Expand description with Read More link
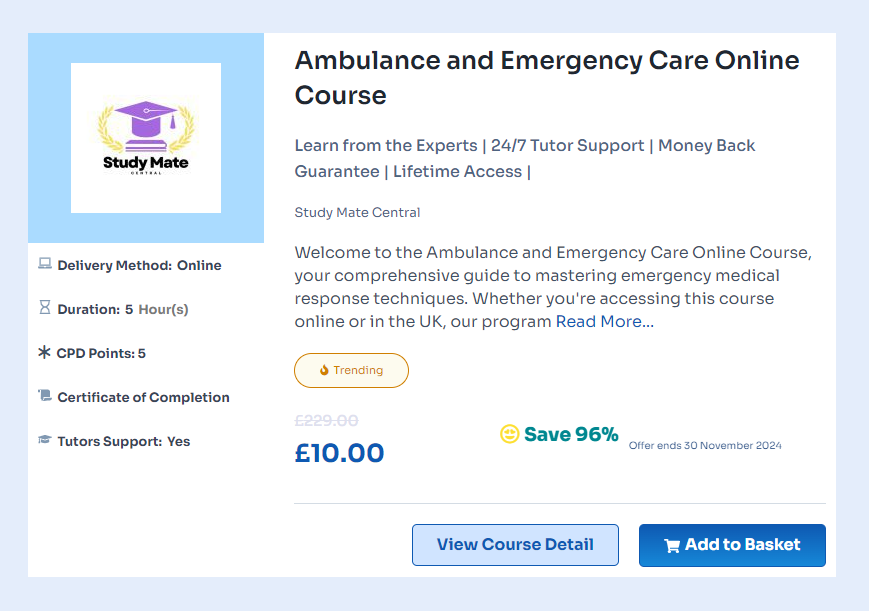This screenshot has width=869, height=611. (x=604, y=321)
